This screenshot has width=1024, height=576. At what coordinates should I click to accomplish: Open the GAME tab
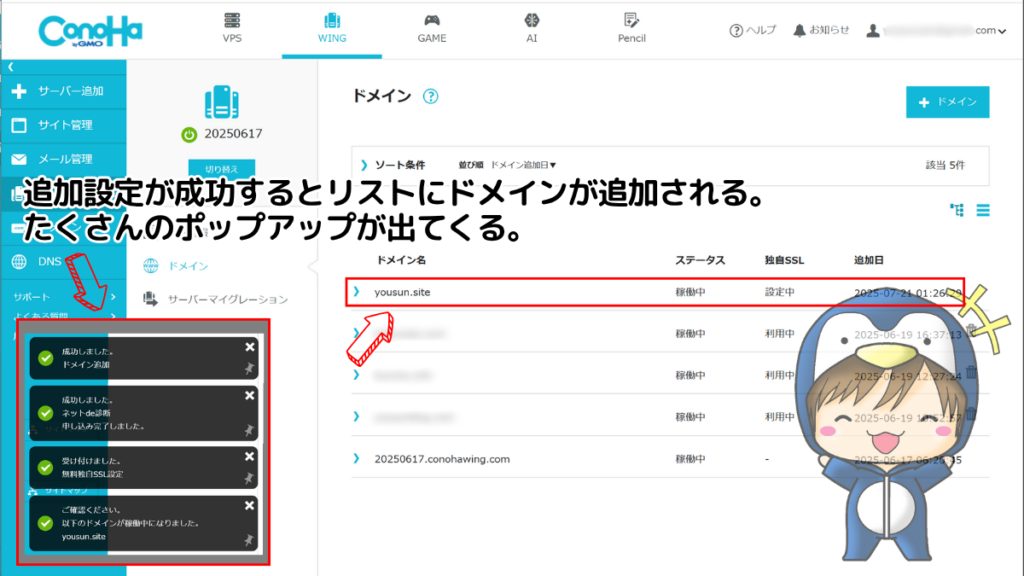(432, 29)
